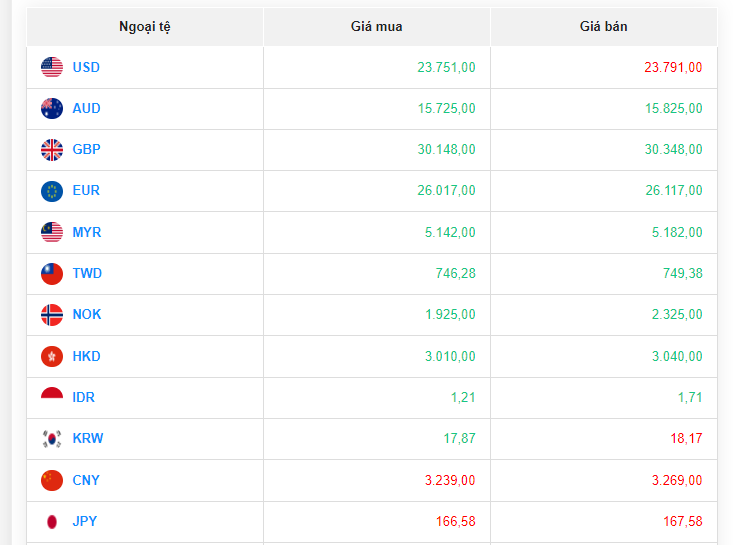Open the USD currency link
The width and height of the screenshot is (733, 545).
pos(86,67)
